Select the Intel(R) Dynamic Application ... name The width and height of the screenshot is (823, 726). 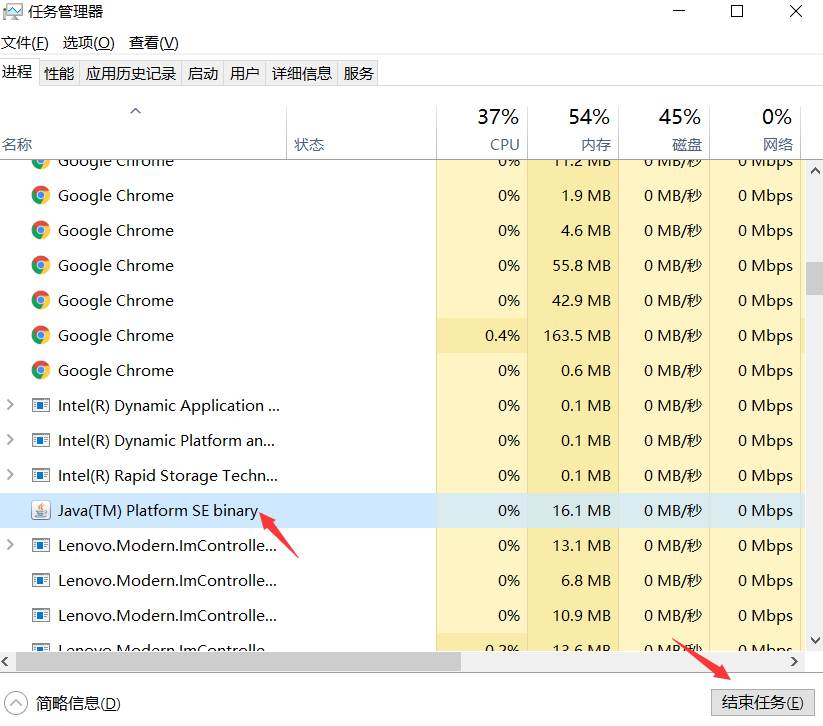coord(168,406)
